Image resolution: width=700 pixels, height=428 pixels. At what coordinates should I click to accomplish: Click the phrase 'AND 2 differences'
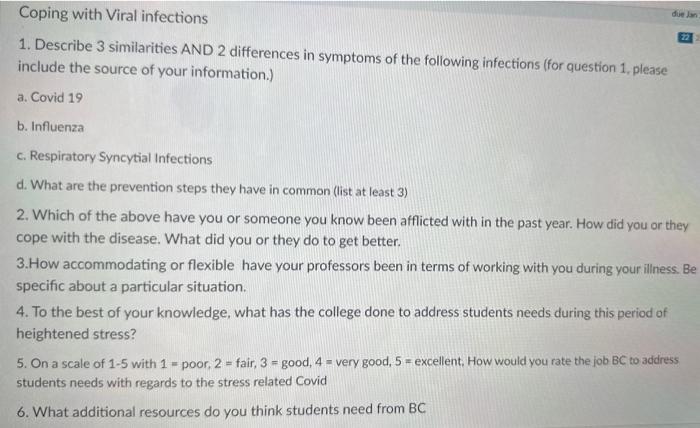pos(240,51)
